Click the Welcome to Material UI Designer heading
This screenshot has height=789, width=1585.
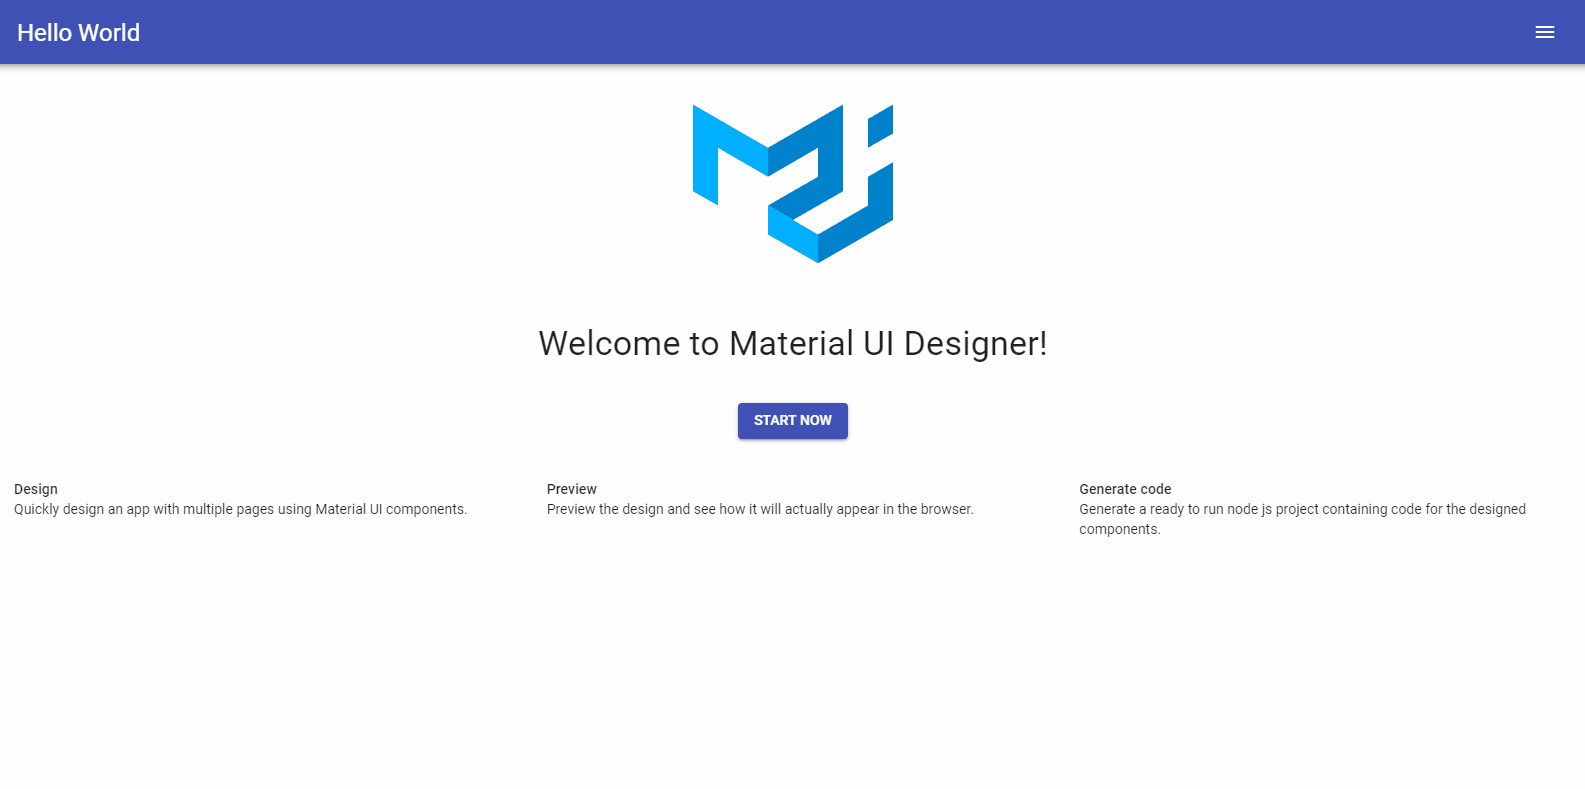click(792, 343)
